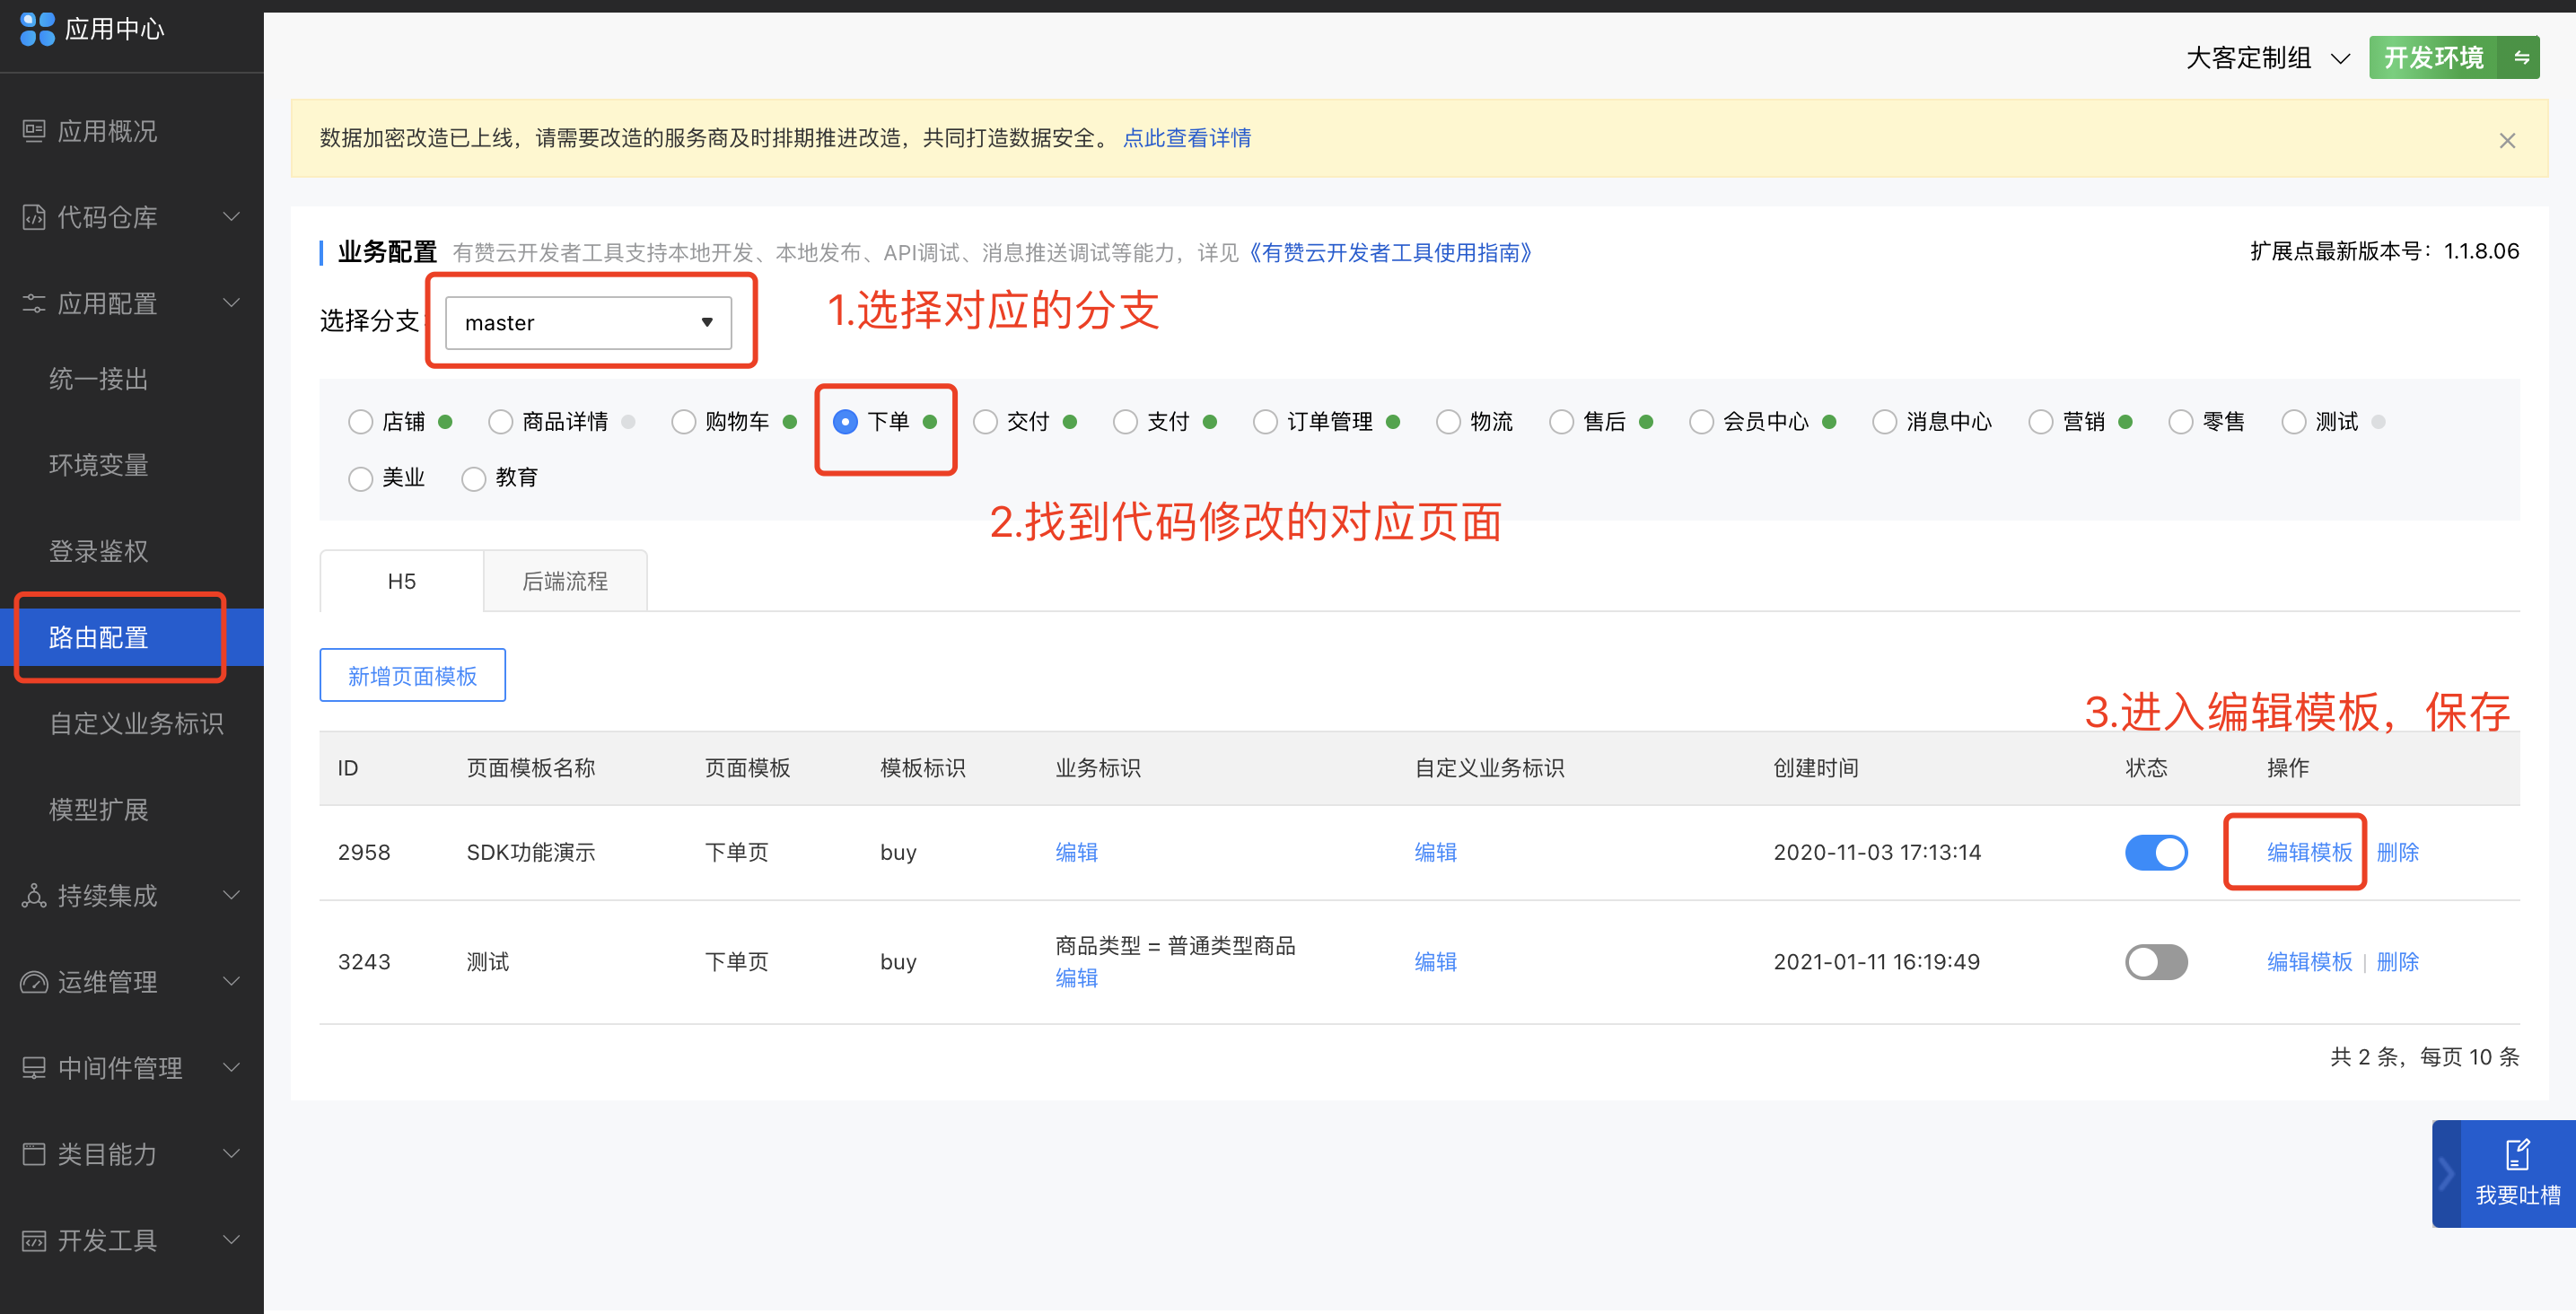Click 编辑模板 for SDK功能演示 row
2576x1314 pixels.
point(2309,852)
